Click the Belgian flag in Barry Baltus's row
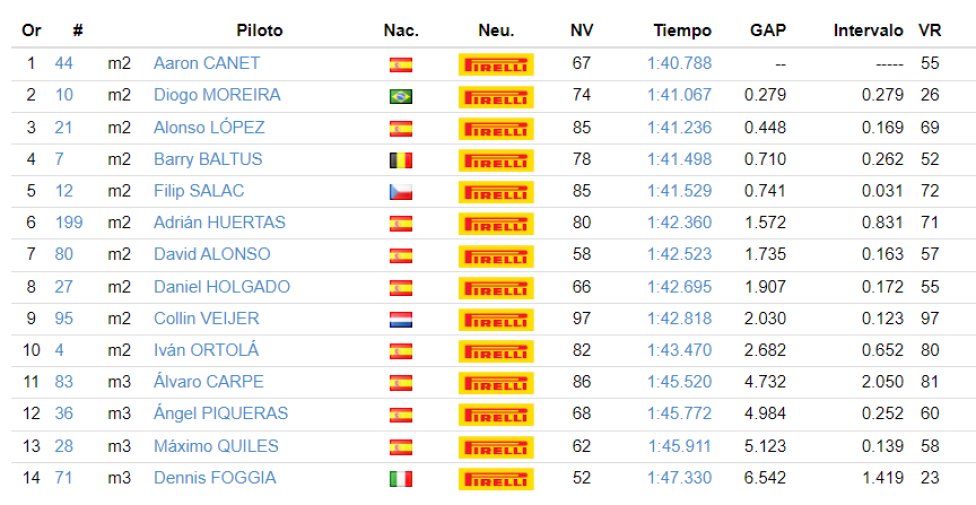Screen dimensions: 976x505 coord(401,161)
